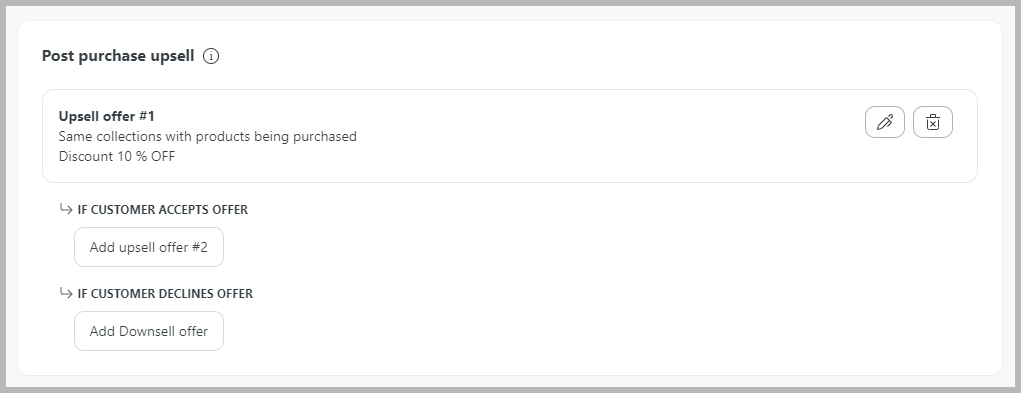Viewport: 1021px width, 393px height.
Task: Select the Post purchase upsell heading
Action: click(118, 56)
